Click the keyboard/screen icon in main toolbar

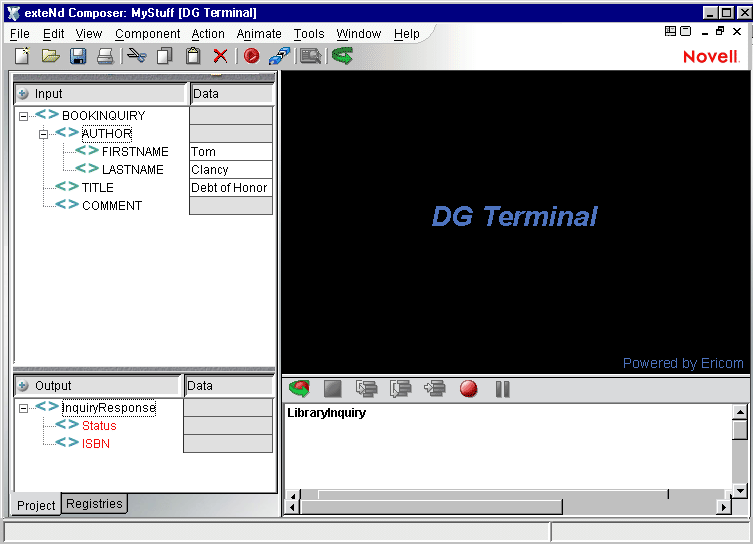310,57
